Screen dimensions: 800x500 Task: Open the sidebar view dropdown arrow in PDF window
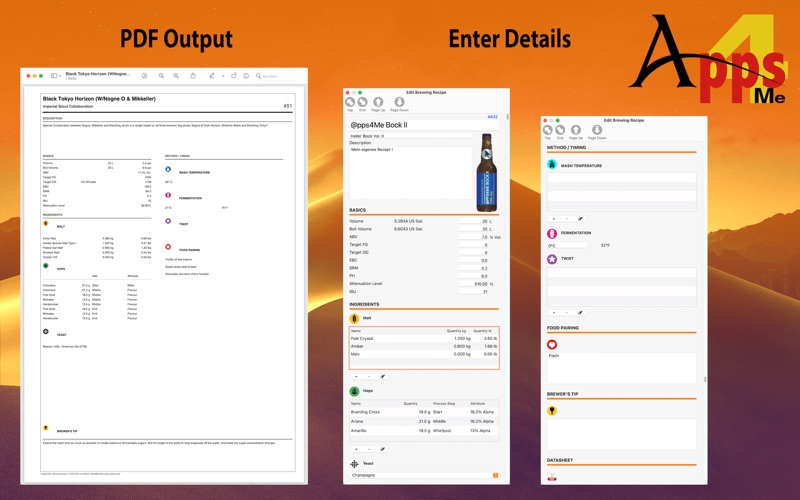point(60,76)
